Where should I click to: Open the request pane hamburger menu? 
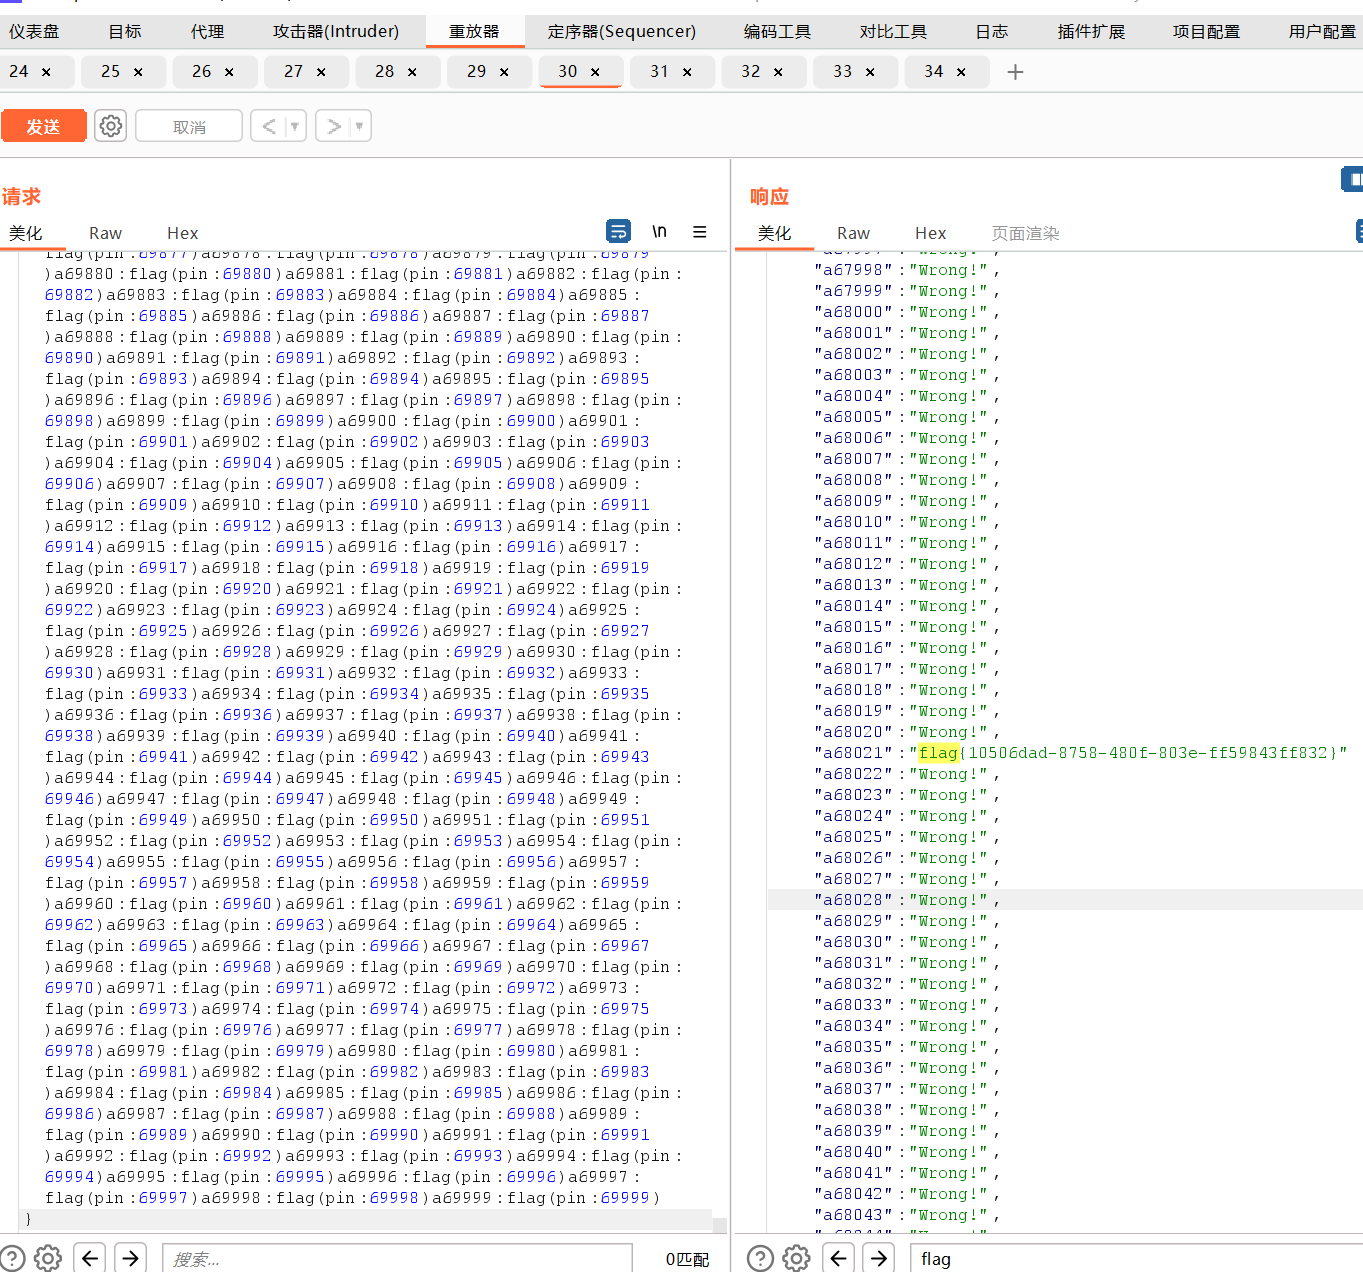[700, 232]
